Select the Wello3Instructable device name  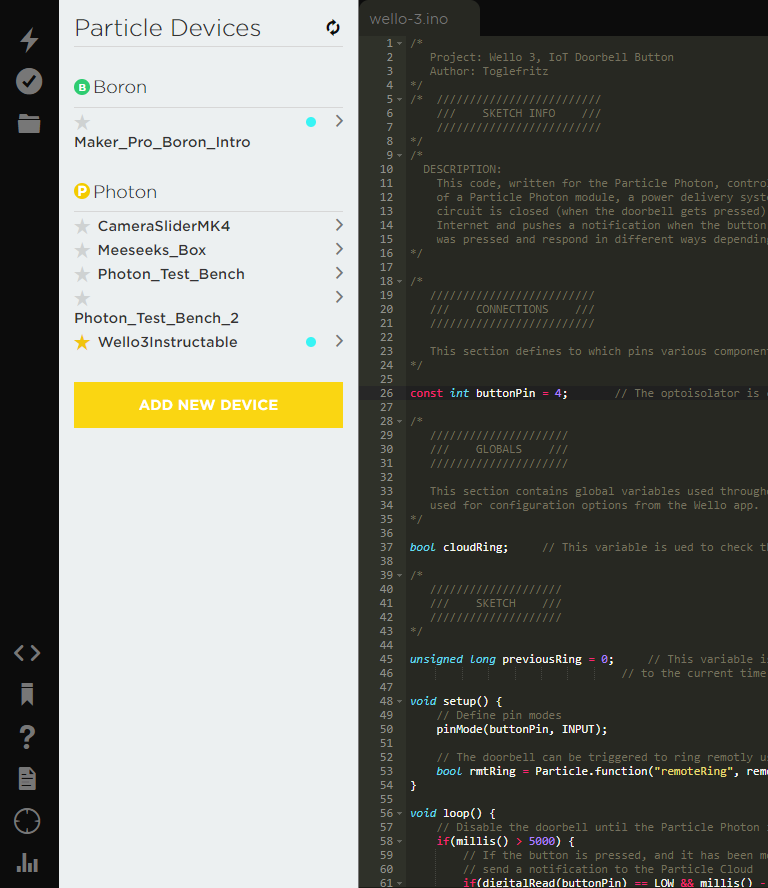coord(168,342)
